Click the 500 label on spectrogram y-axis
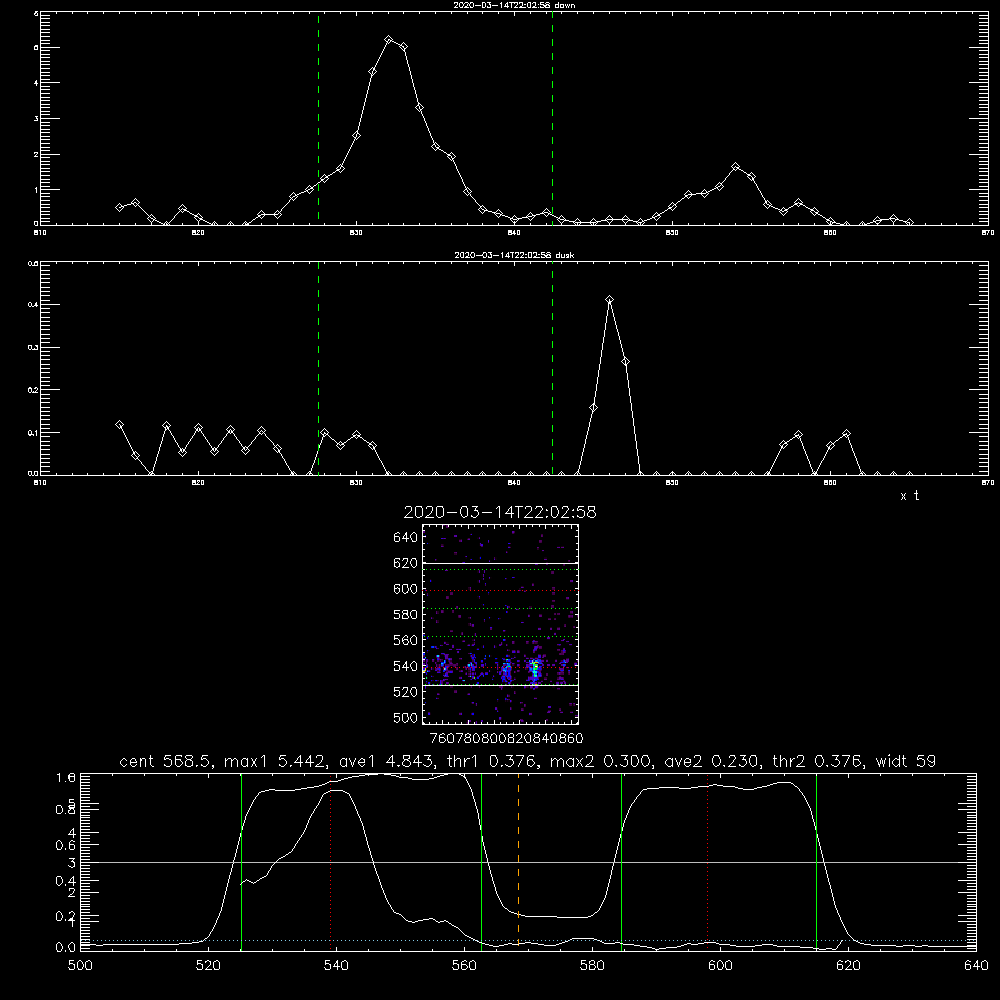The image size is (1000, 1000). coord(406,717)
